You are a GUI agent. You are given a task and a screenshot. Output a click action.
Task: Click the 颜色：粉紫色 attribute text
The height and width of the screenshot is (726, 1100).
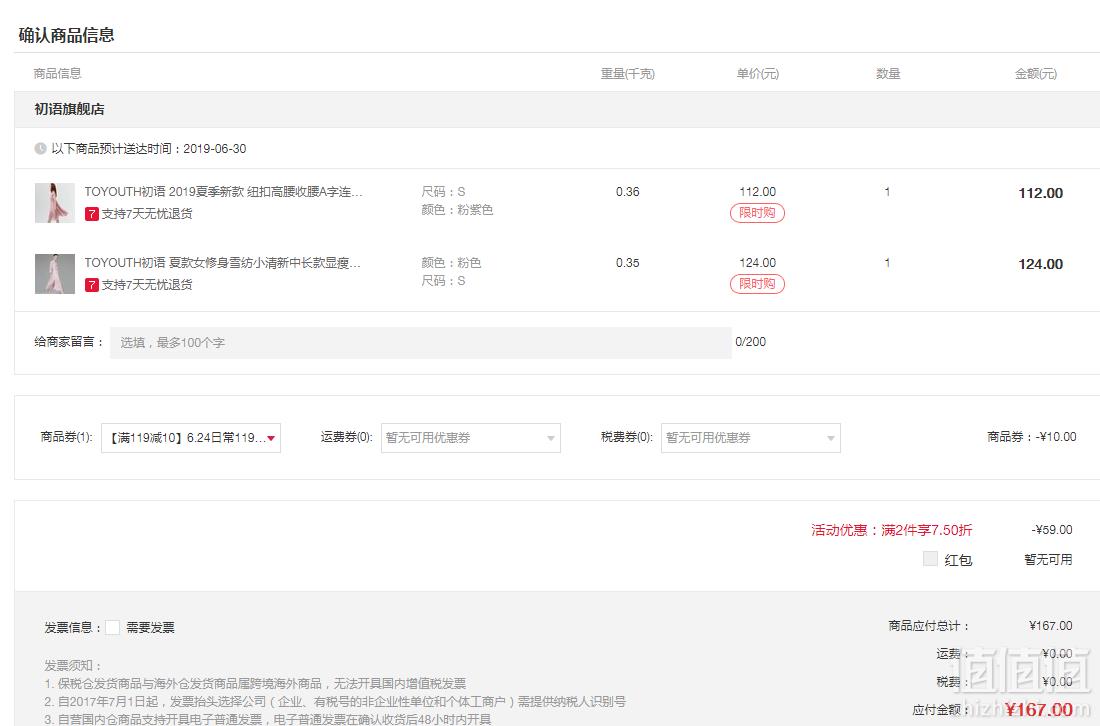[x=457, y=210]
